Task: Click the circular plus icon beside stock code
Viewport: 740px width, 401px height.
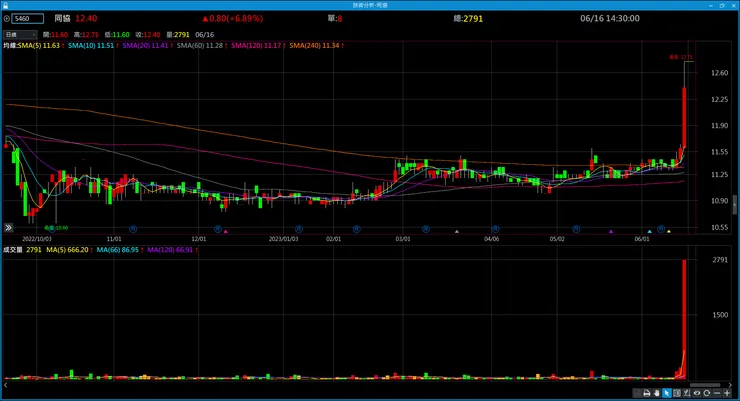Action: pos(7,18)
